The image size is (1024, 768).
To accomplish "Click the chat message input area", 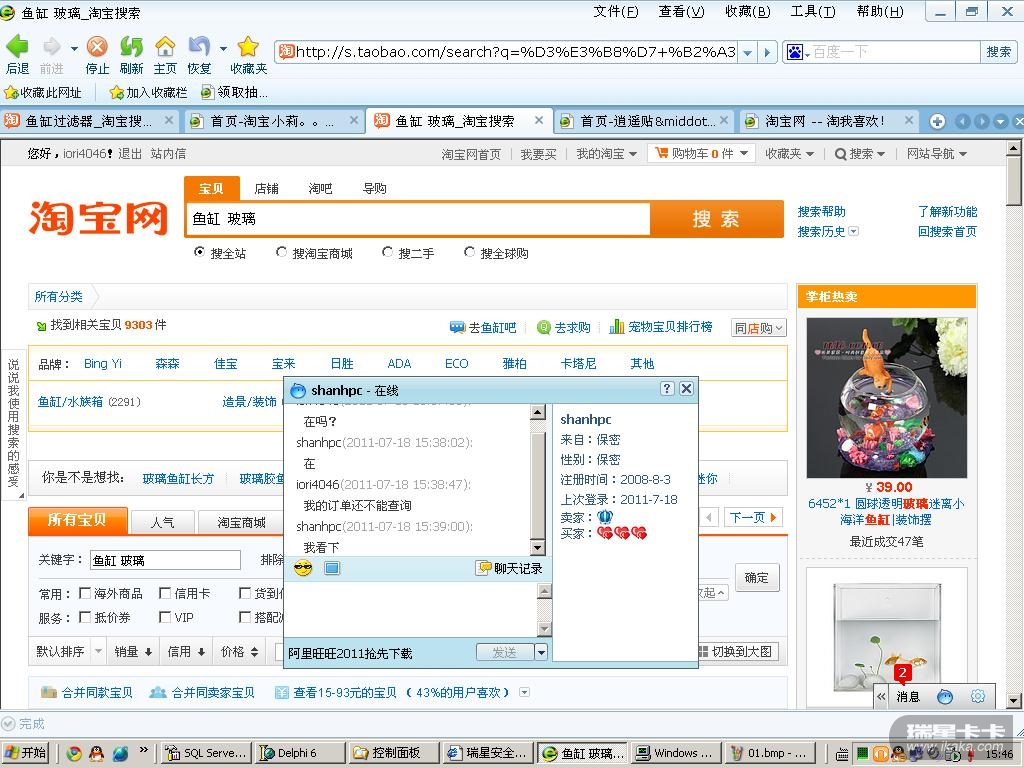I will coord(412,609).
